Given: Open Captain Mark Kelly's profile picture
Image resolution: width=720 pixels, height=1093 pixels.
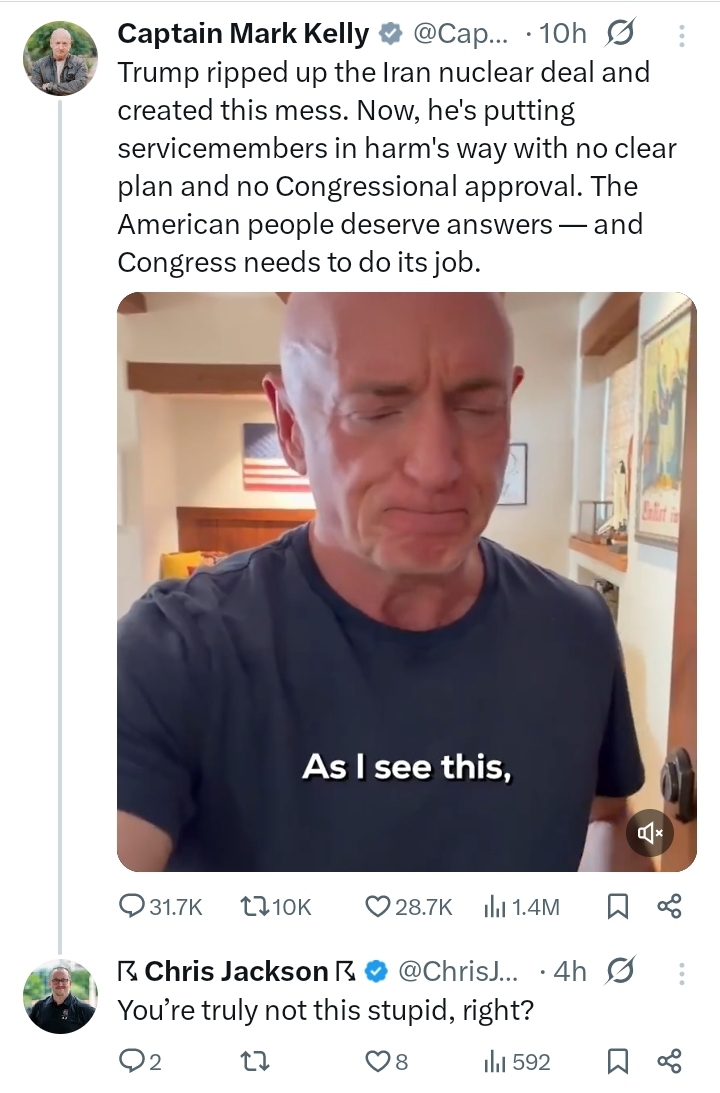Looking at the screenshot, I should [60, 58].
